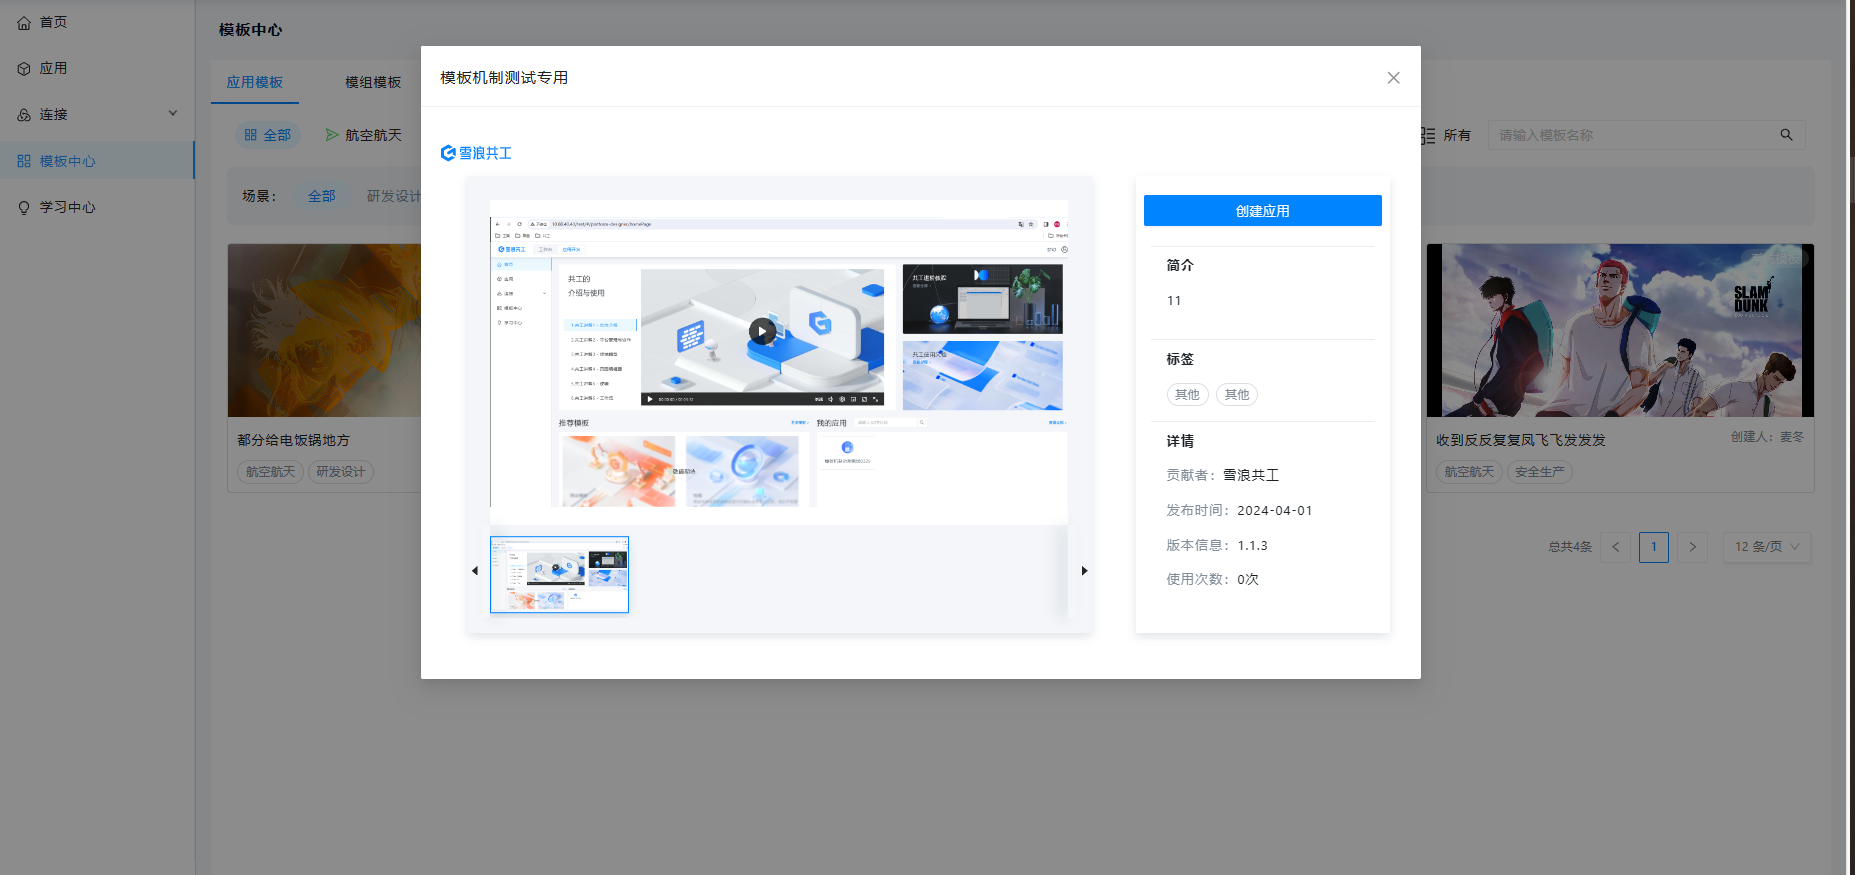This screenshot has width=1855, height=875.
Task: Play the video in the preview image
Action: [762, 331]
